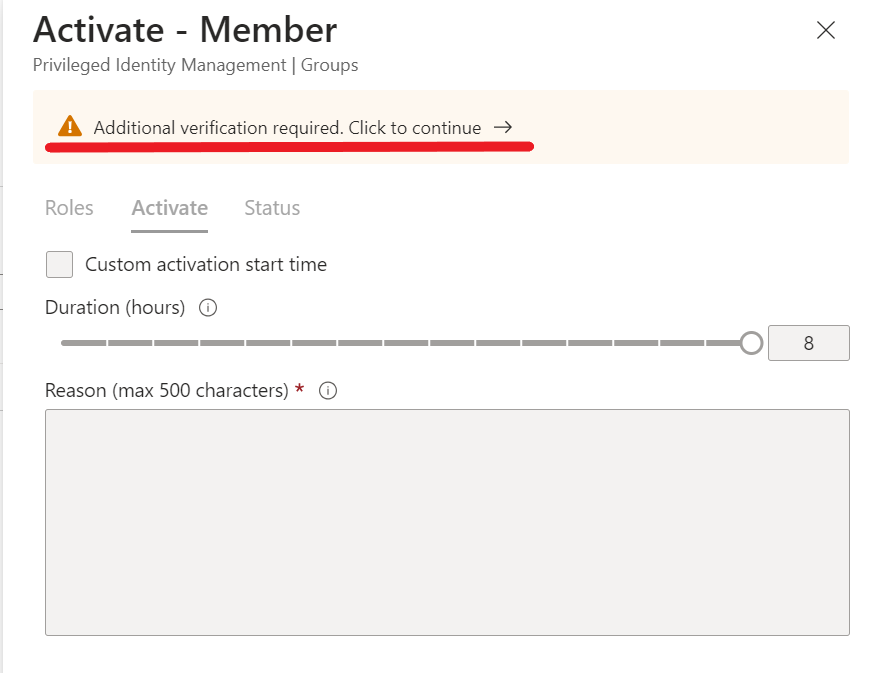The image size is (879, 673).
Task: Close the Activate - Member panel
Action: tap(825, 30)
